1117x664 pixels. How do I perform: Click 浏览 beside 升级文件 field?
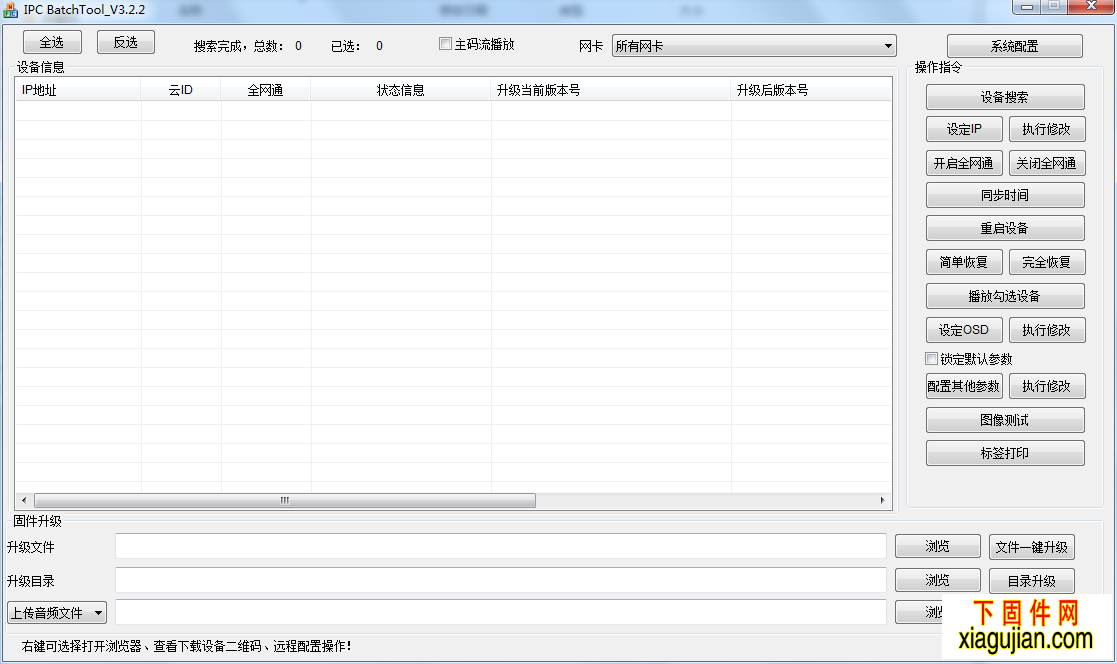click(x=937, y=546)
